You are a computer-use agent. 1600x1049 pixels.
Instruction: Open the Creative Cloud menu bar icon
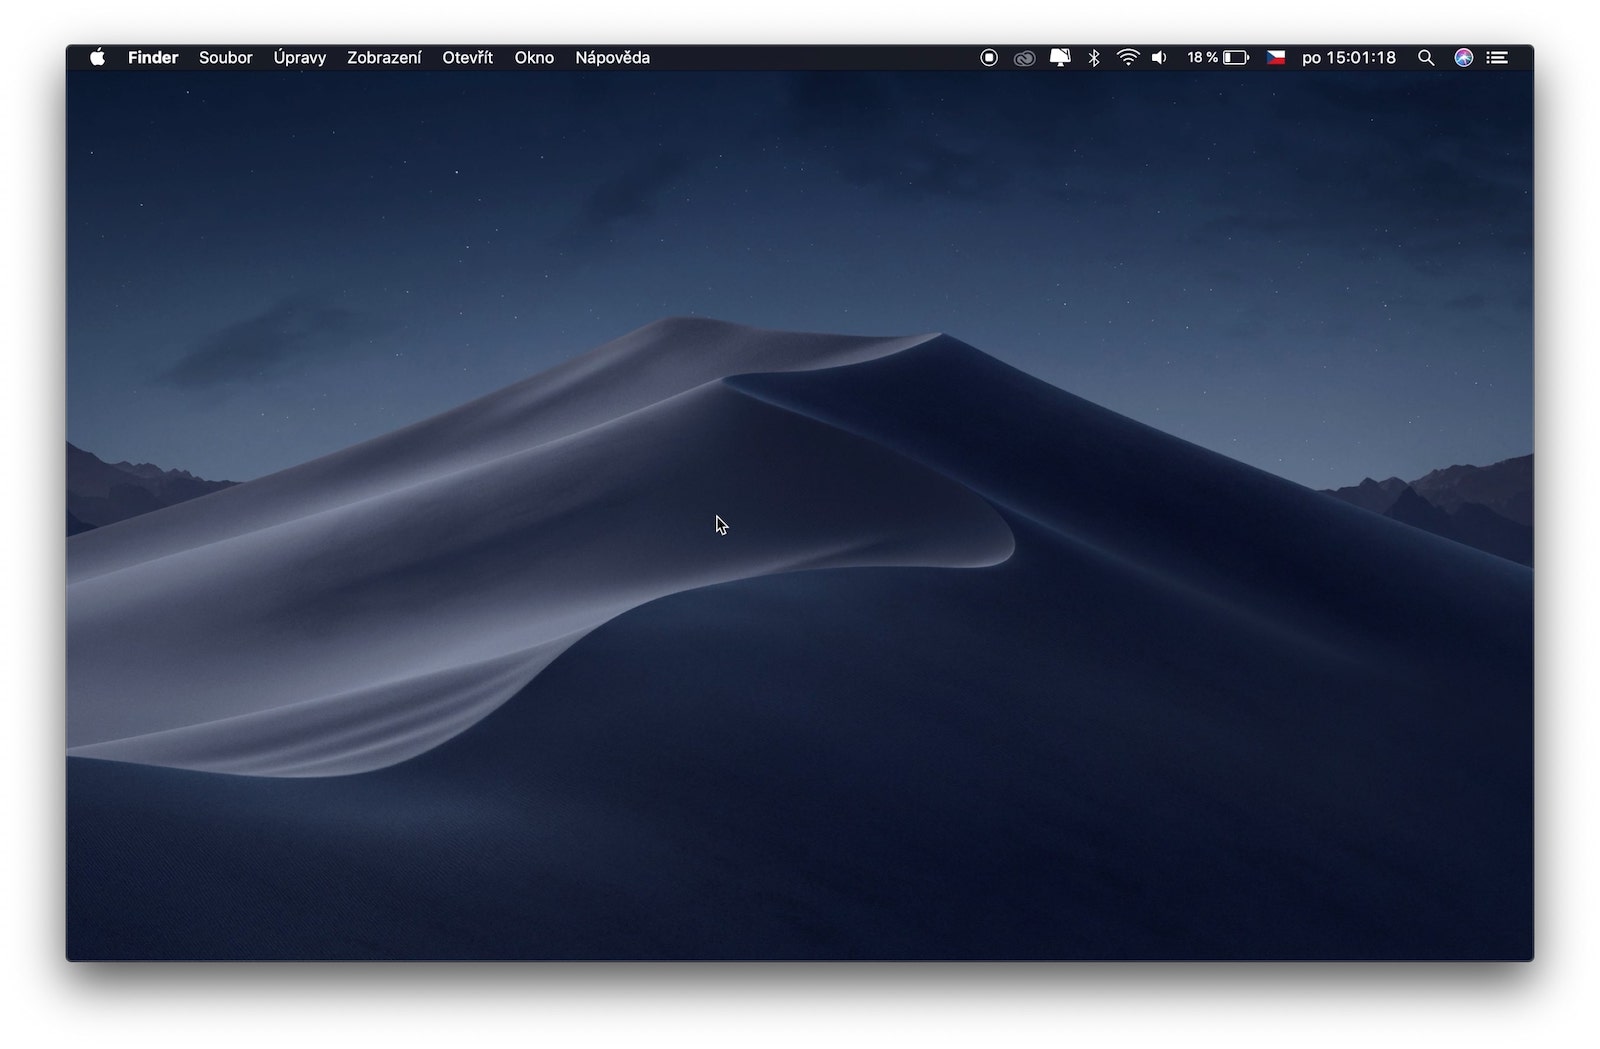coord(1024,58)
